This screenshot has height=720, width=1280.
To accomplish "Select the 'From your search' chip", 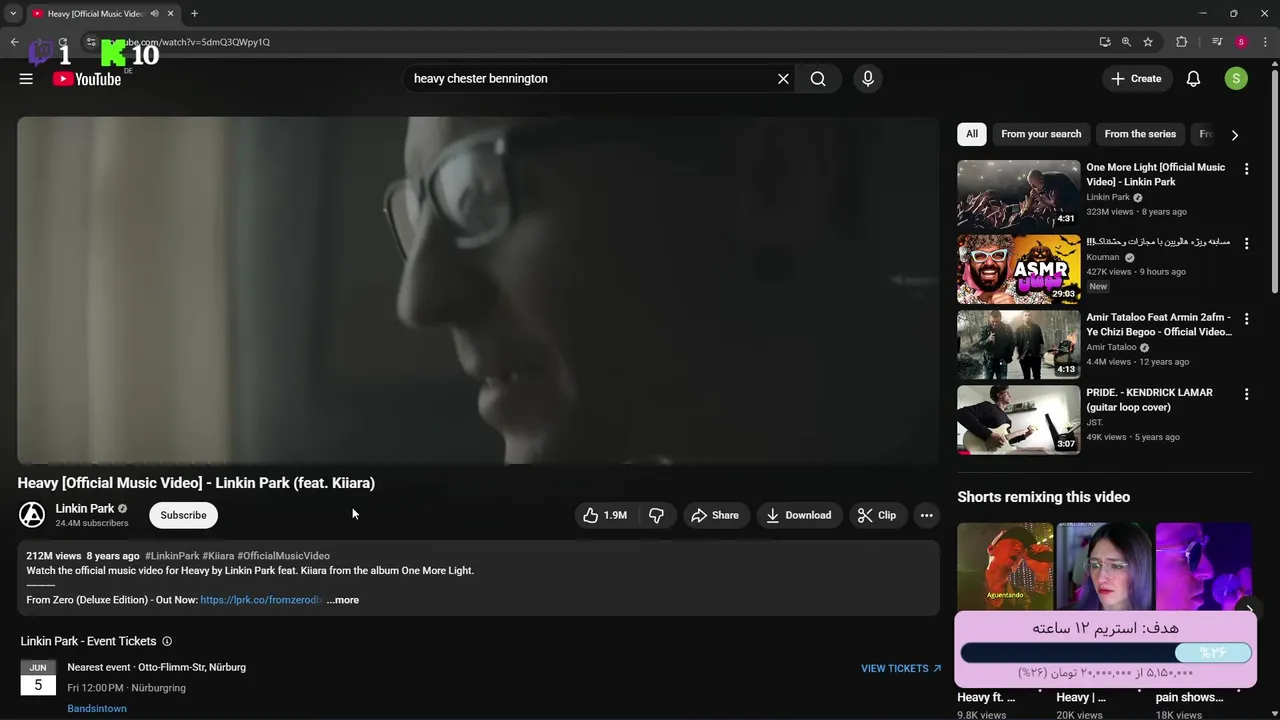I will pyautogui.click(x=1041, y=134).
